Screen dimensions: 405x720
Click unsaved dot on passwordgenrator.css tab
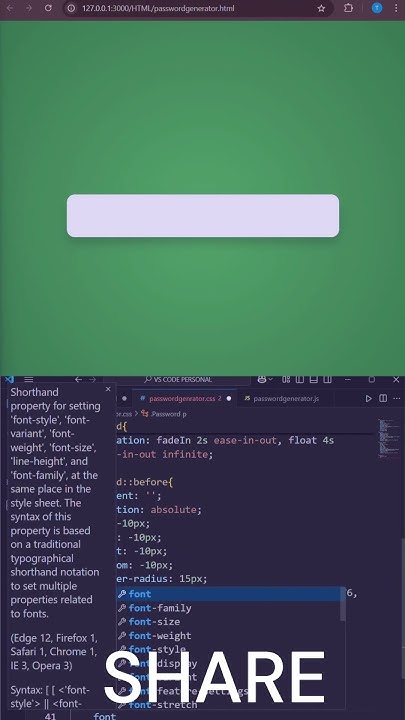(x=229, y=399)
